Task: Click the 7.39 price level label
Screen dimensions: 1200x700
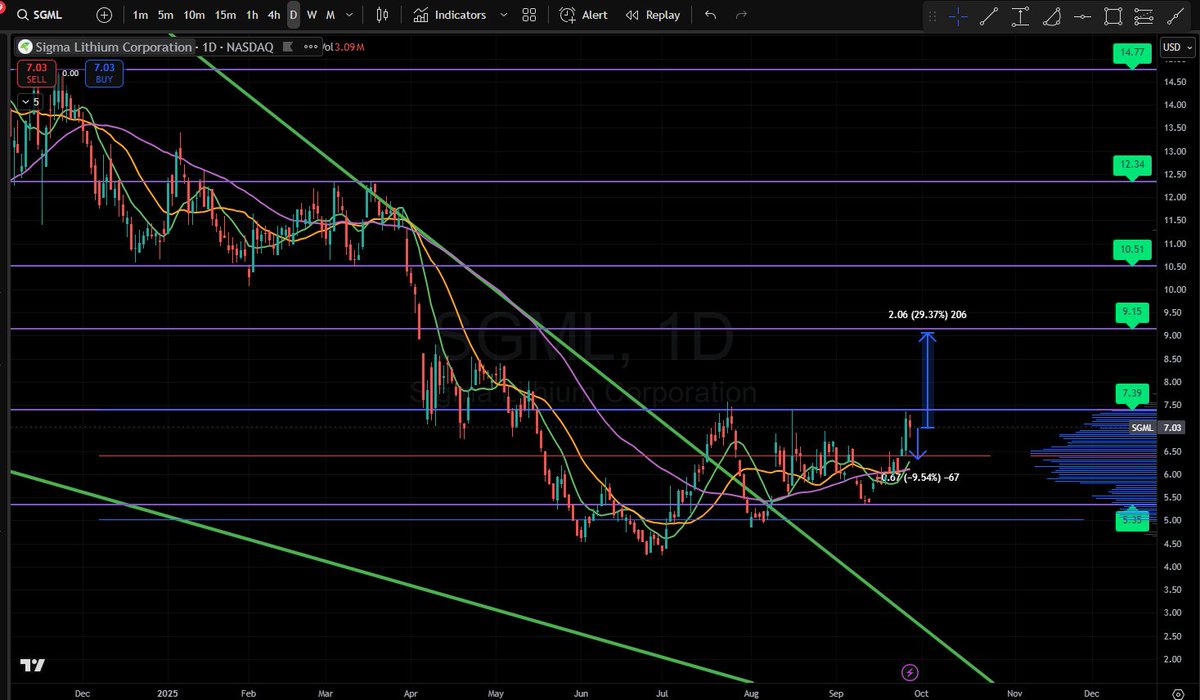Action: pos(1132,394)
